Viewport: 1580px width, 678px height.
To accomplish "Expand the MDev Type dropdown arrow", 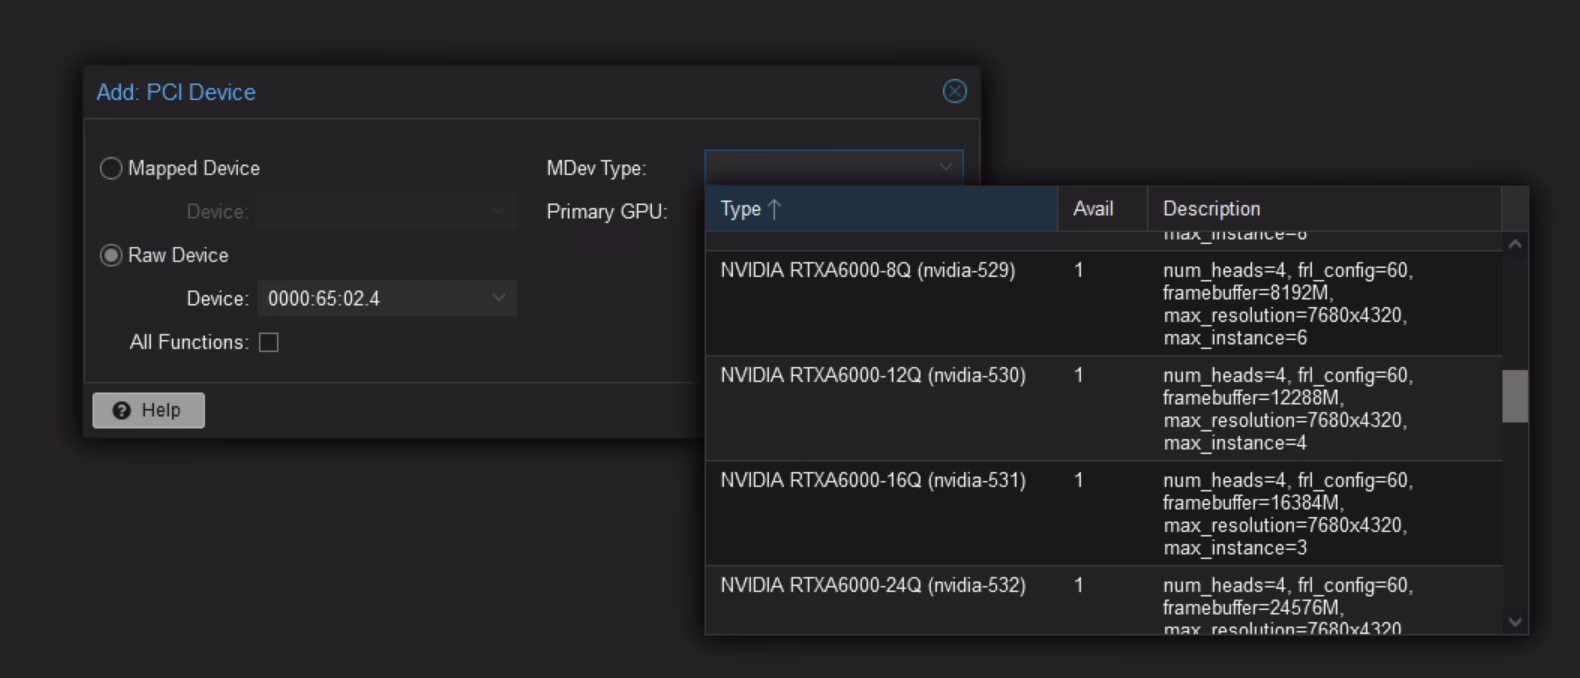I will 945,167.
